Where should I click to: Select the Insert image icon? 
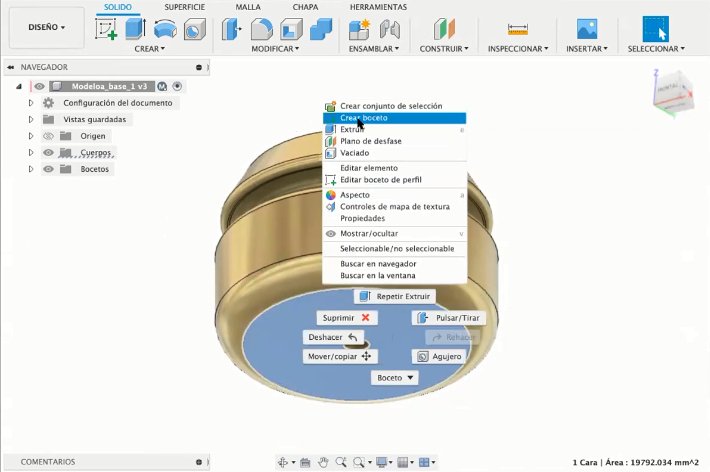587,29
